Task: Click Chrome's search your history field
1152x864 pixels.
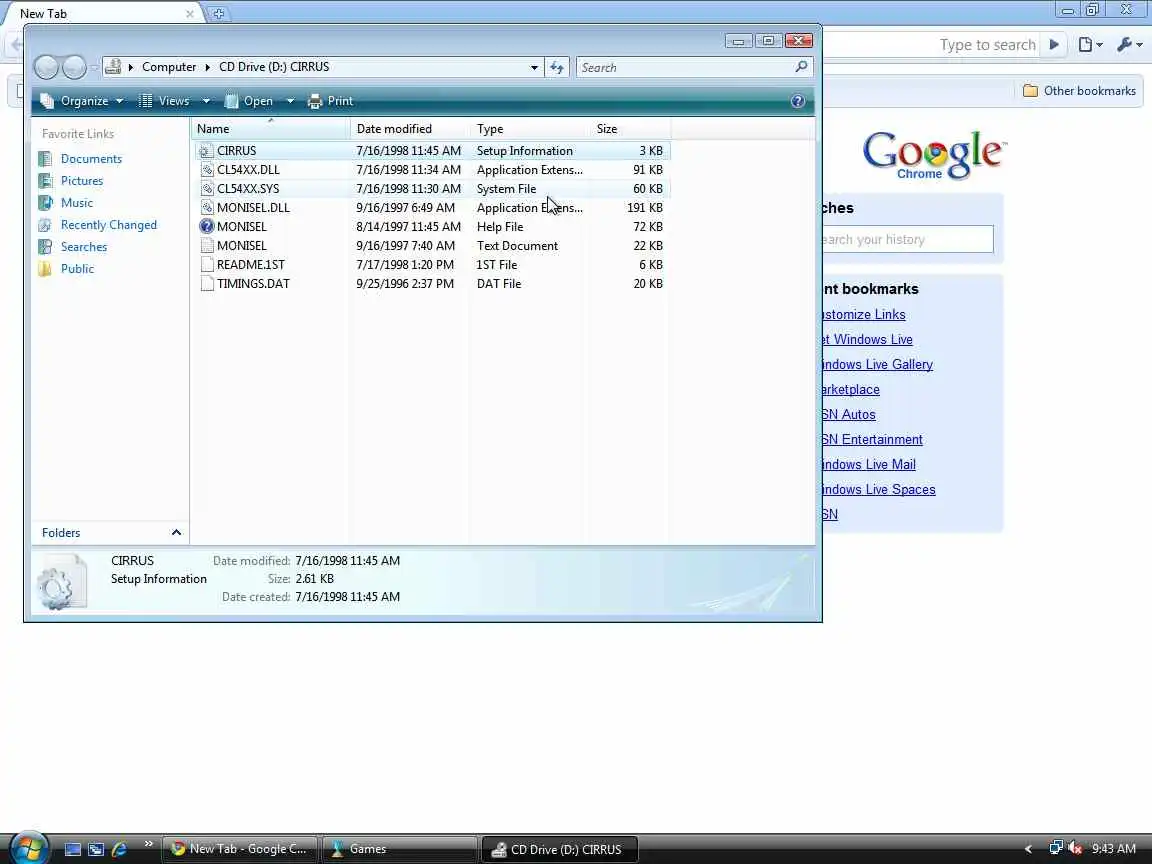Action: 907,240
